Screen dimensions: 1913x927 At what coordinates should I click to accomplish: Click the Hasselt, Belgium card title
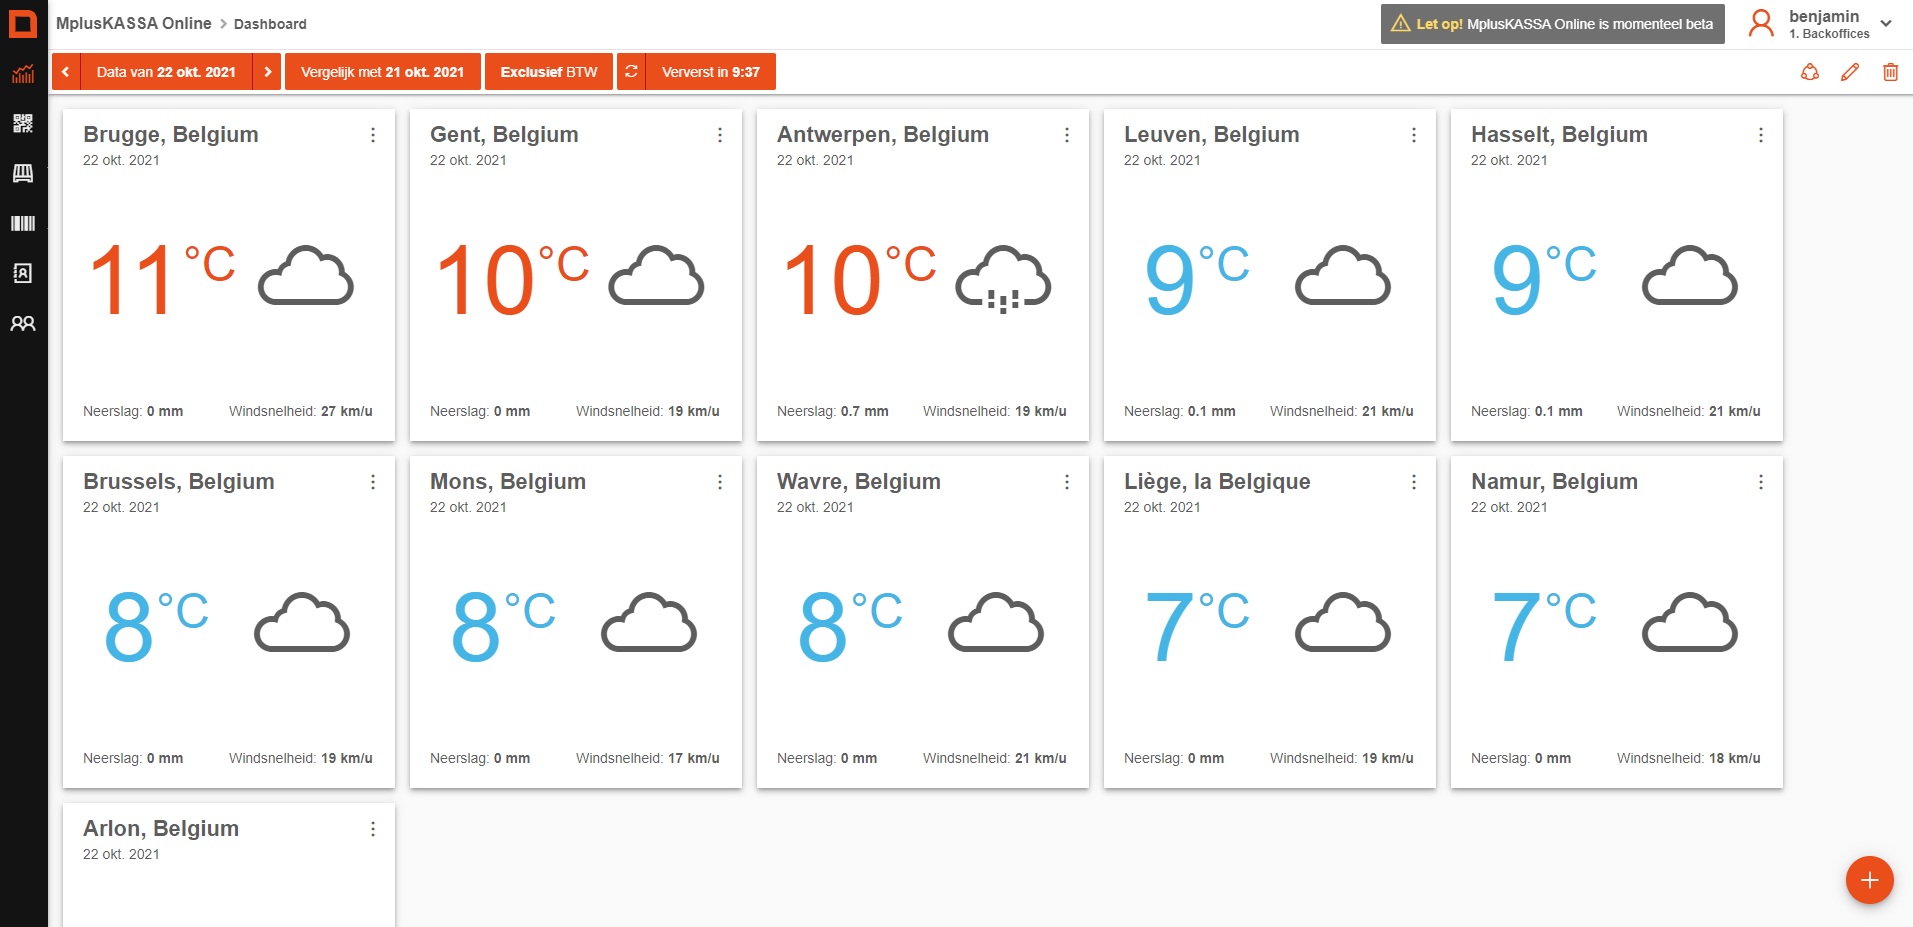click(x=1559, y=134)
